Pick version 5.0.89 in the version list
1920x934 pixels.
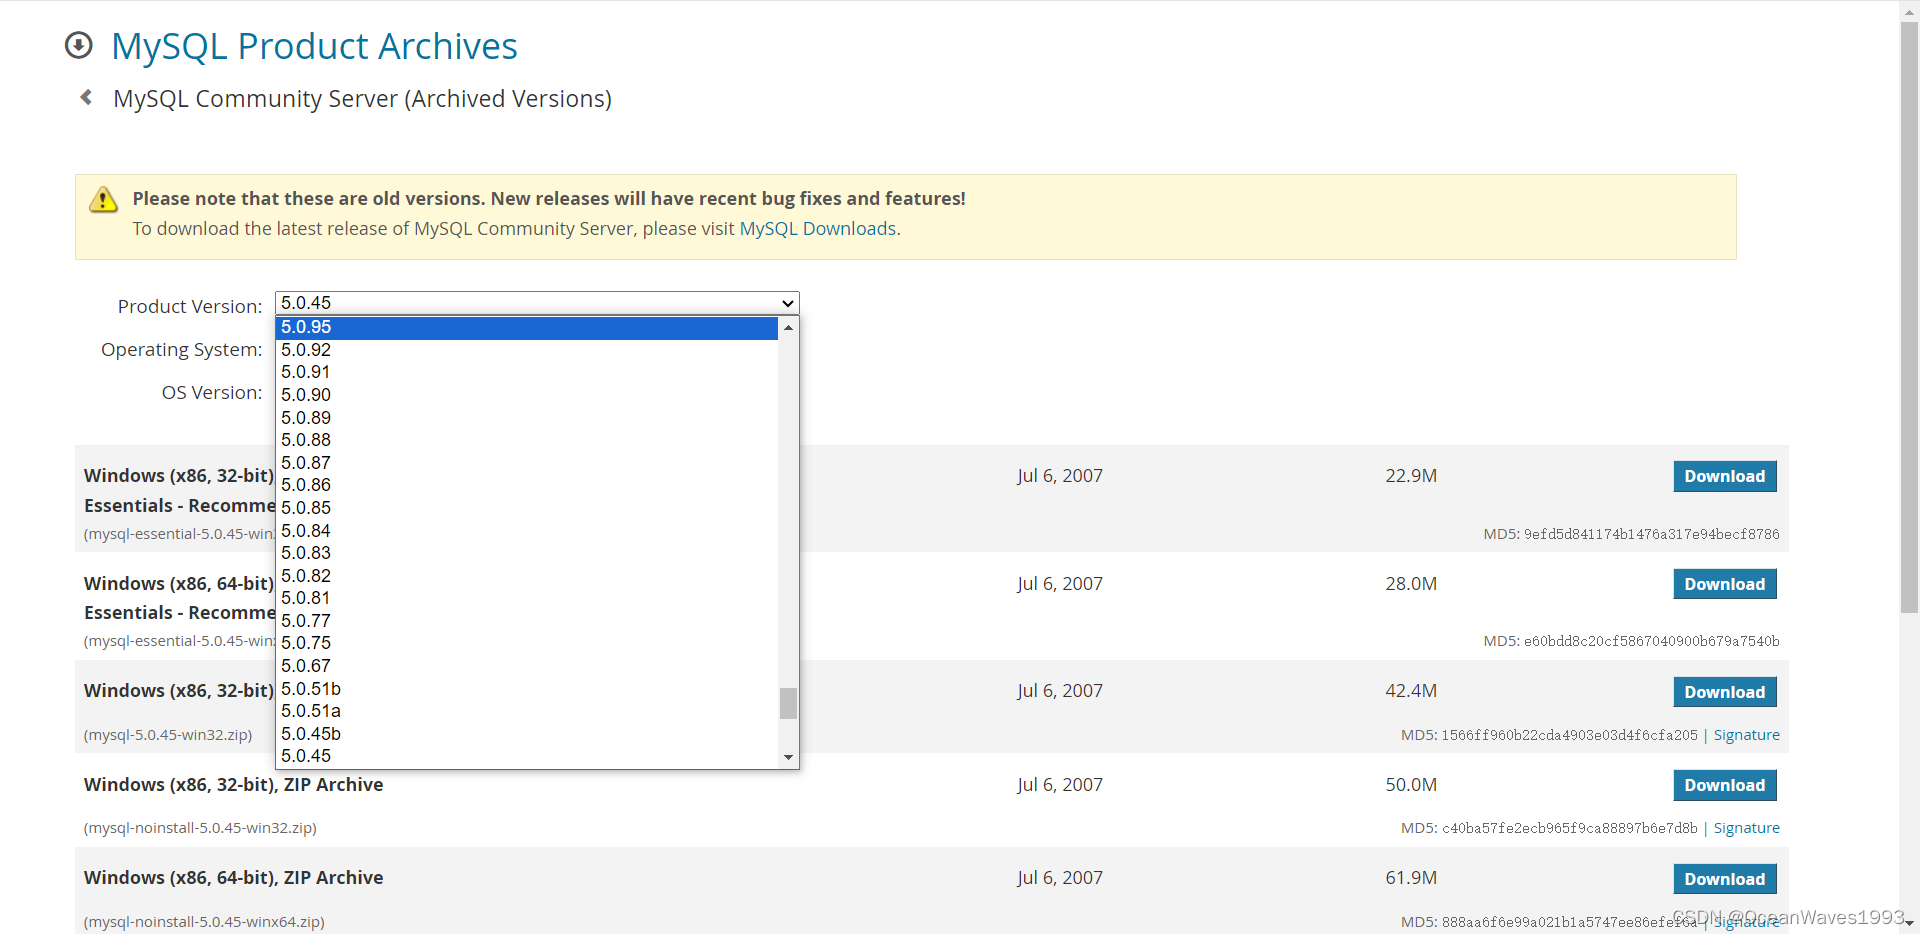point(527,418)
